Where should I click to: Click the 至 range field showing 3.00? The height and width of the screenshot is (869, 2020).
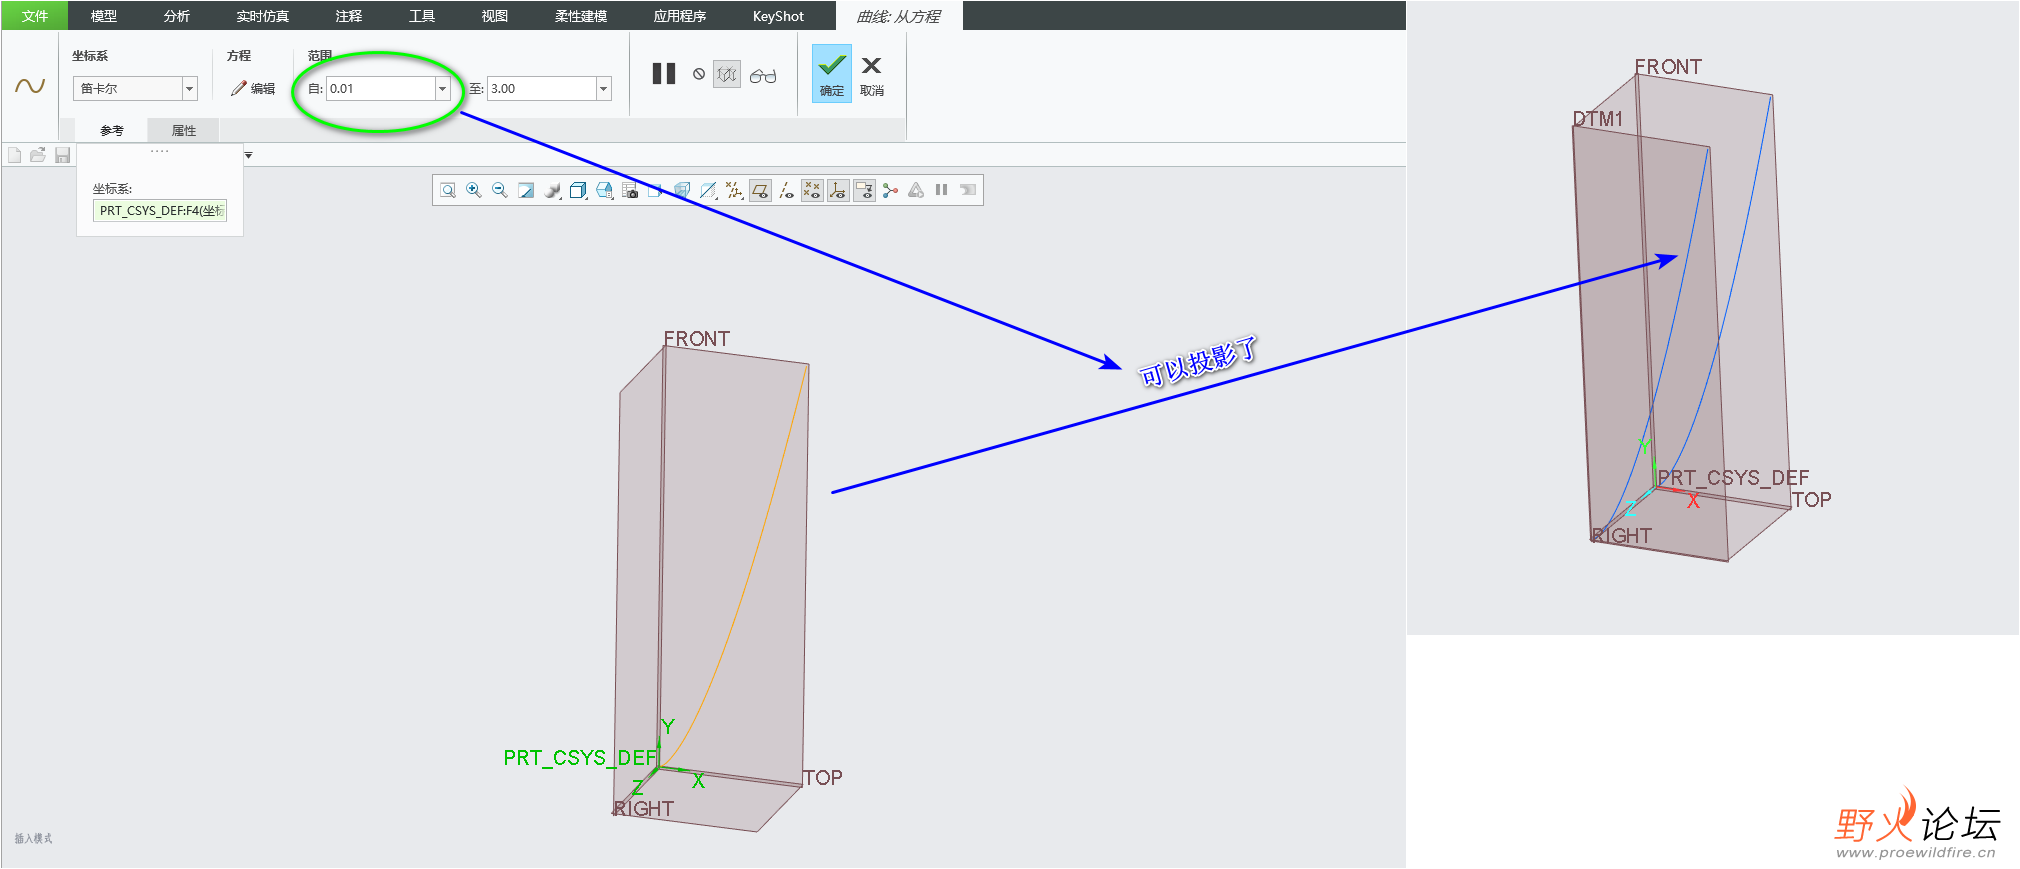542,89
